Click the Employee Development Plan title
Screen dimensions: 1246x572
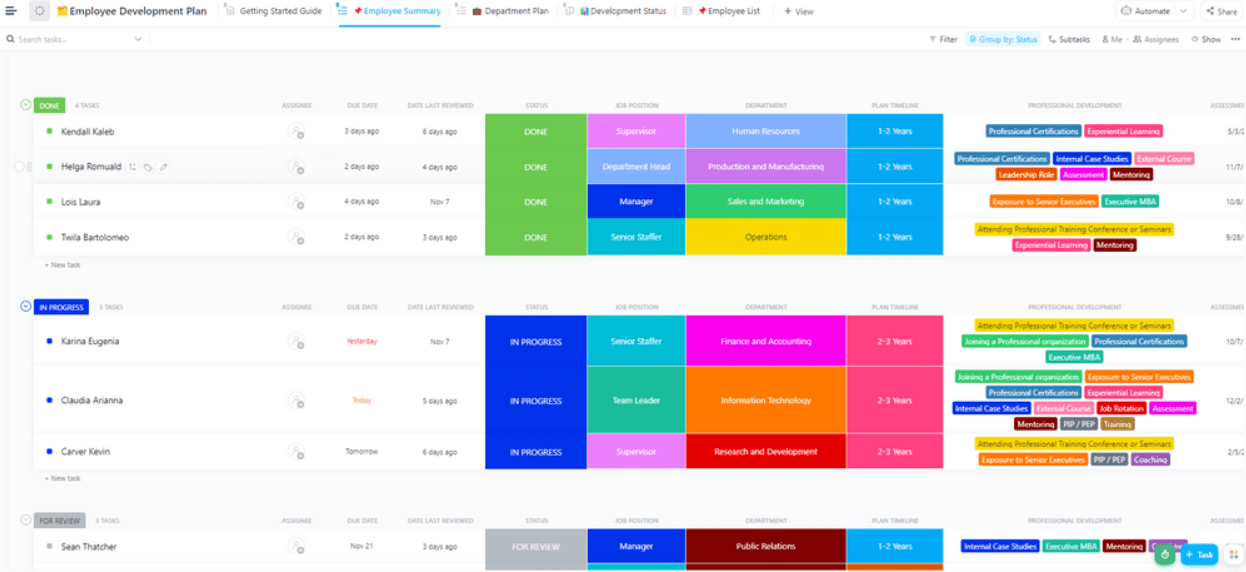tap(132, 11)
